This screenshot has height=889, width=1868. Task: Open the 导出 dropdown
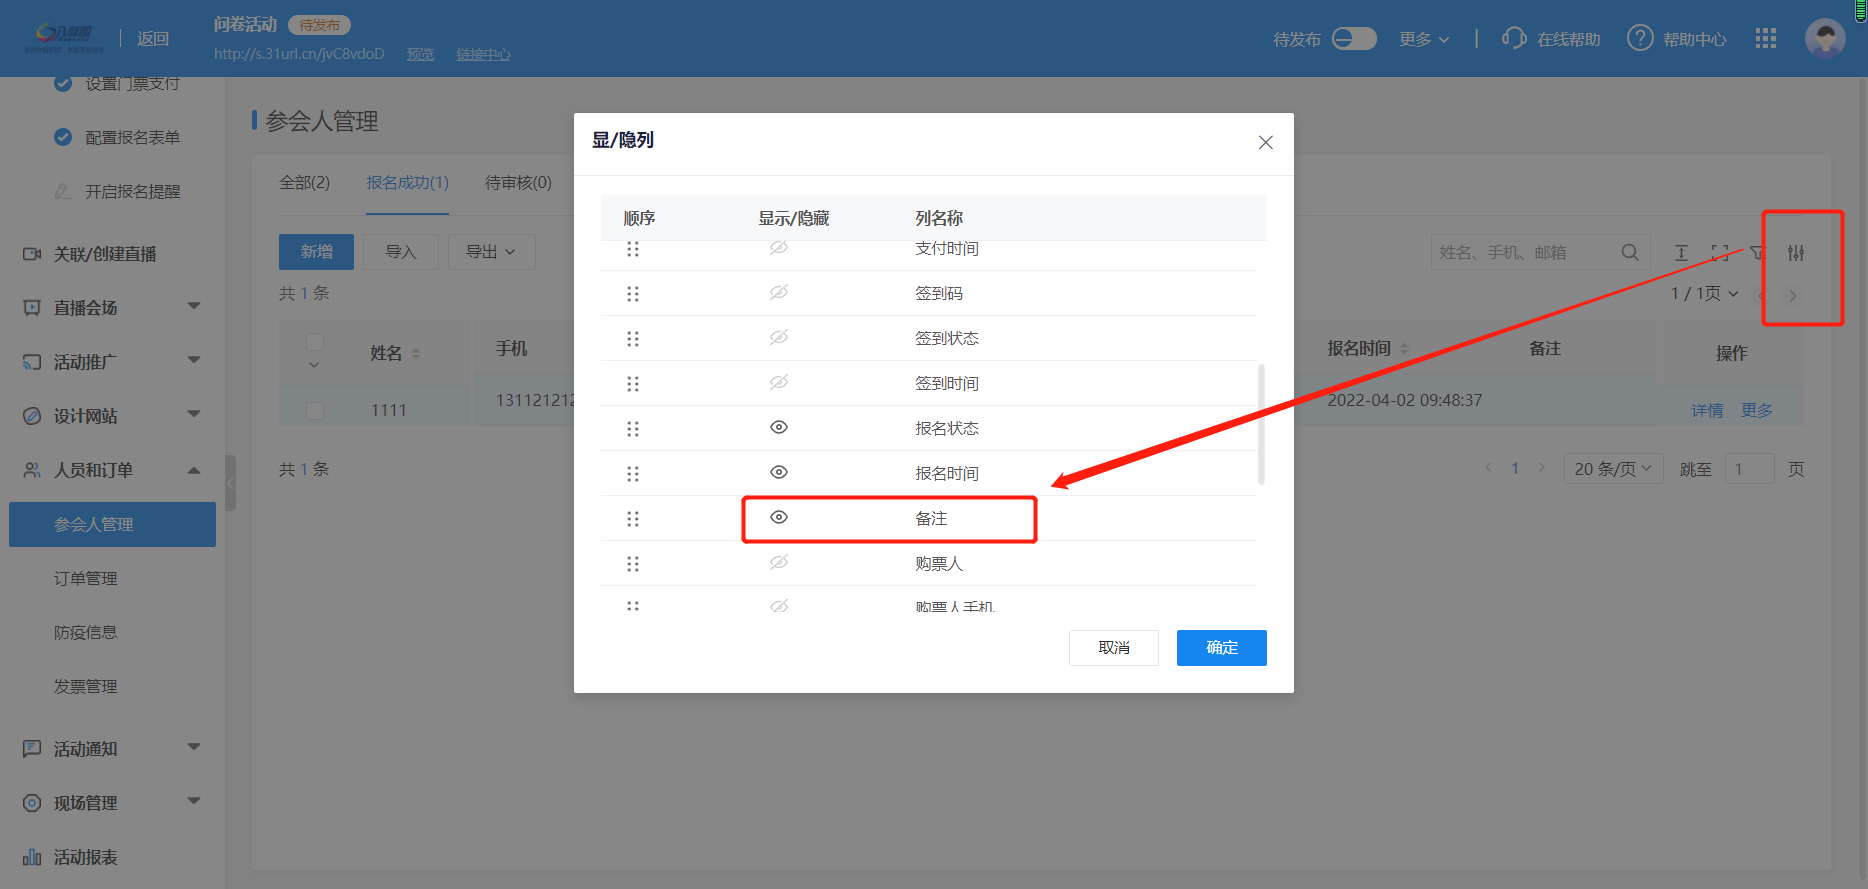pos(491,252)
